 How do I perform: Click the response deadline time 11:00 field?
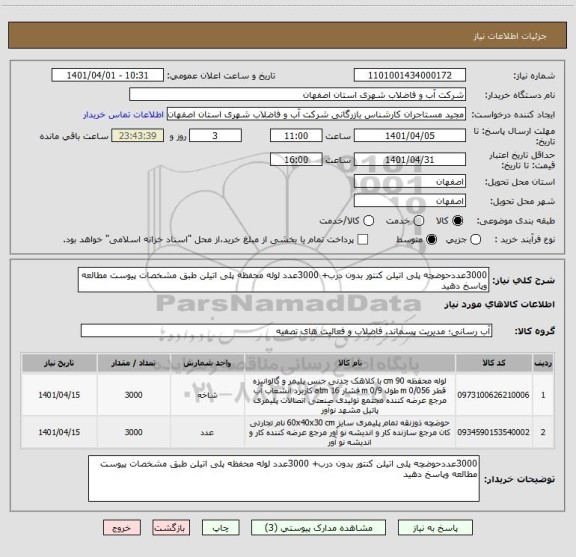[x=296, y=136]
